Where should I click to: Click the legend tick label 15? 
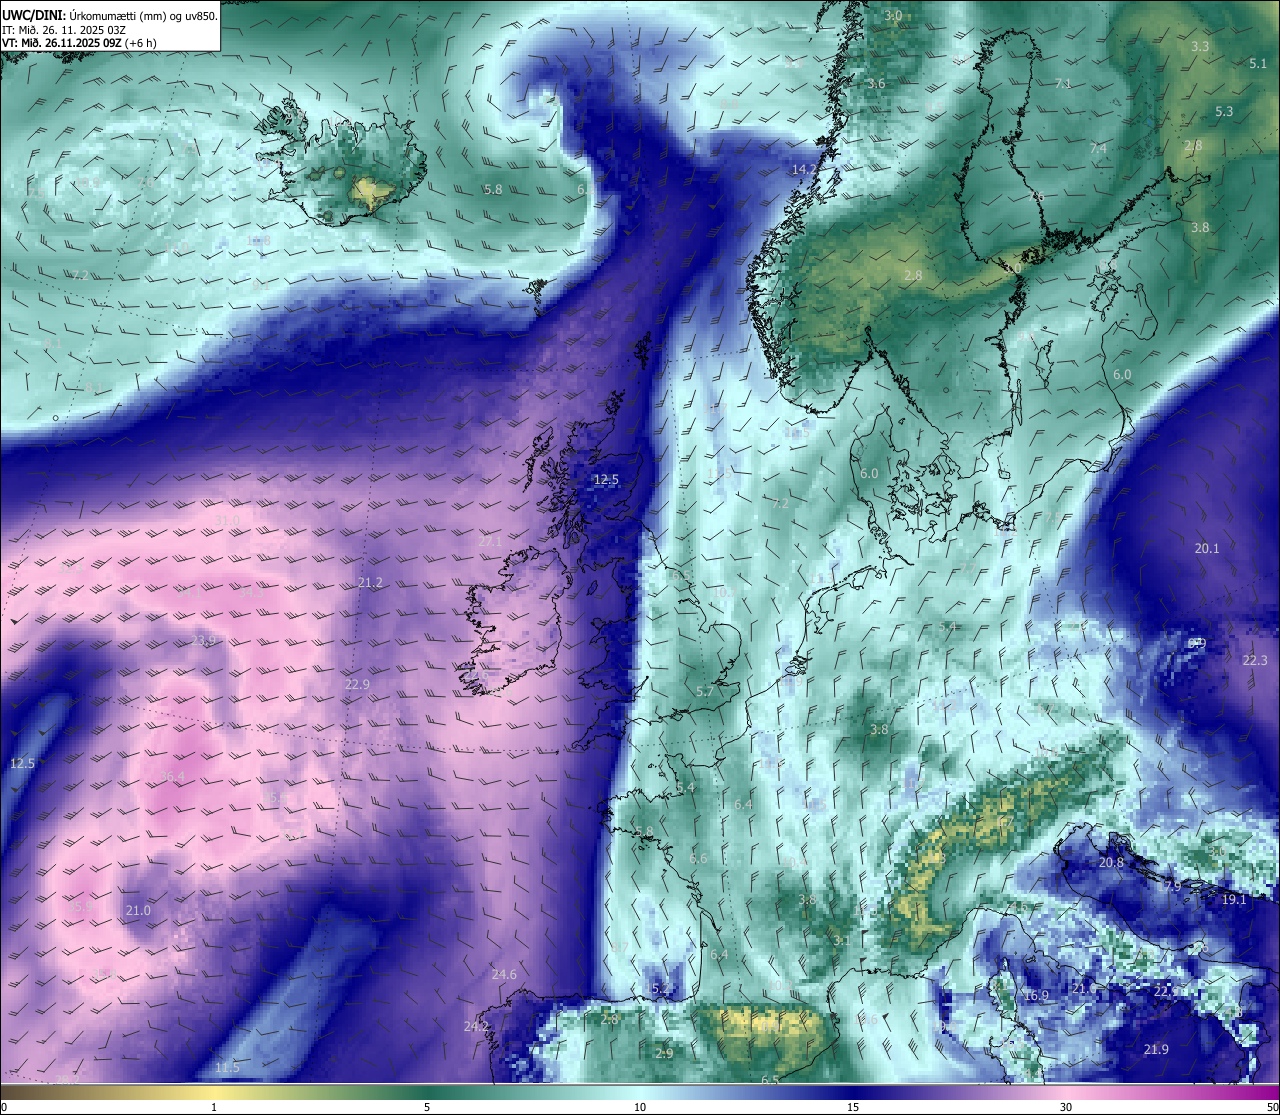coord(853,1107)
